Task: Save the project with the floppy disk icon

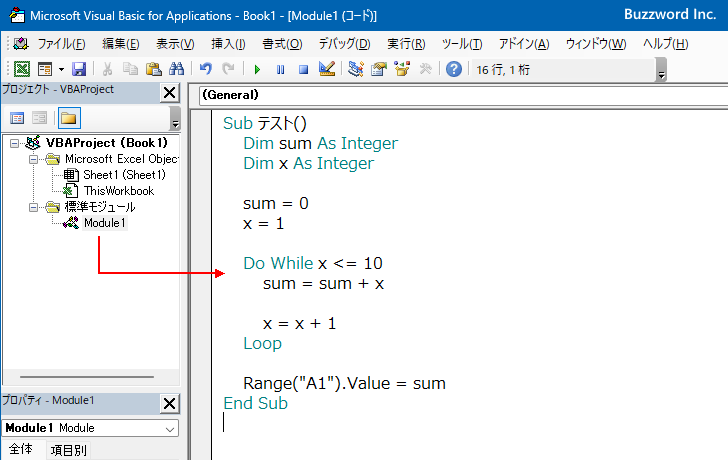Action: [x=79, y=69]
